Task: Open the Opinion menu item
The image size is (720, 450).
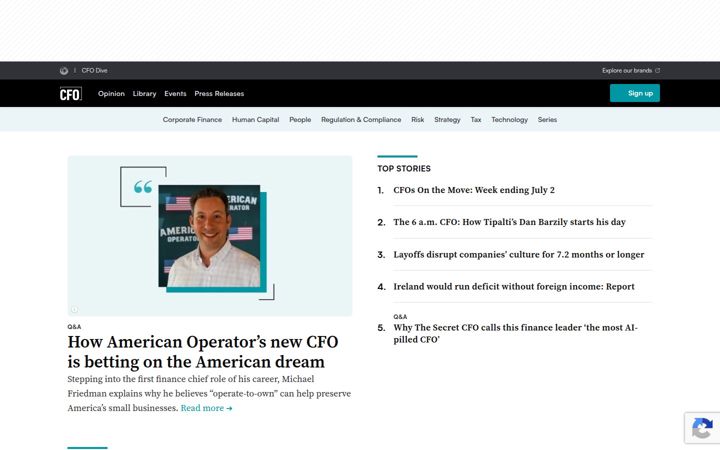Action: coord(111,94)
